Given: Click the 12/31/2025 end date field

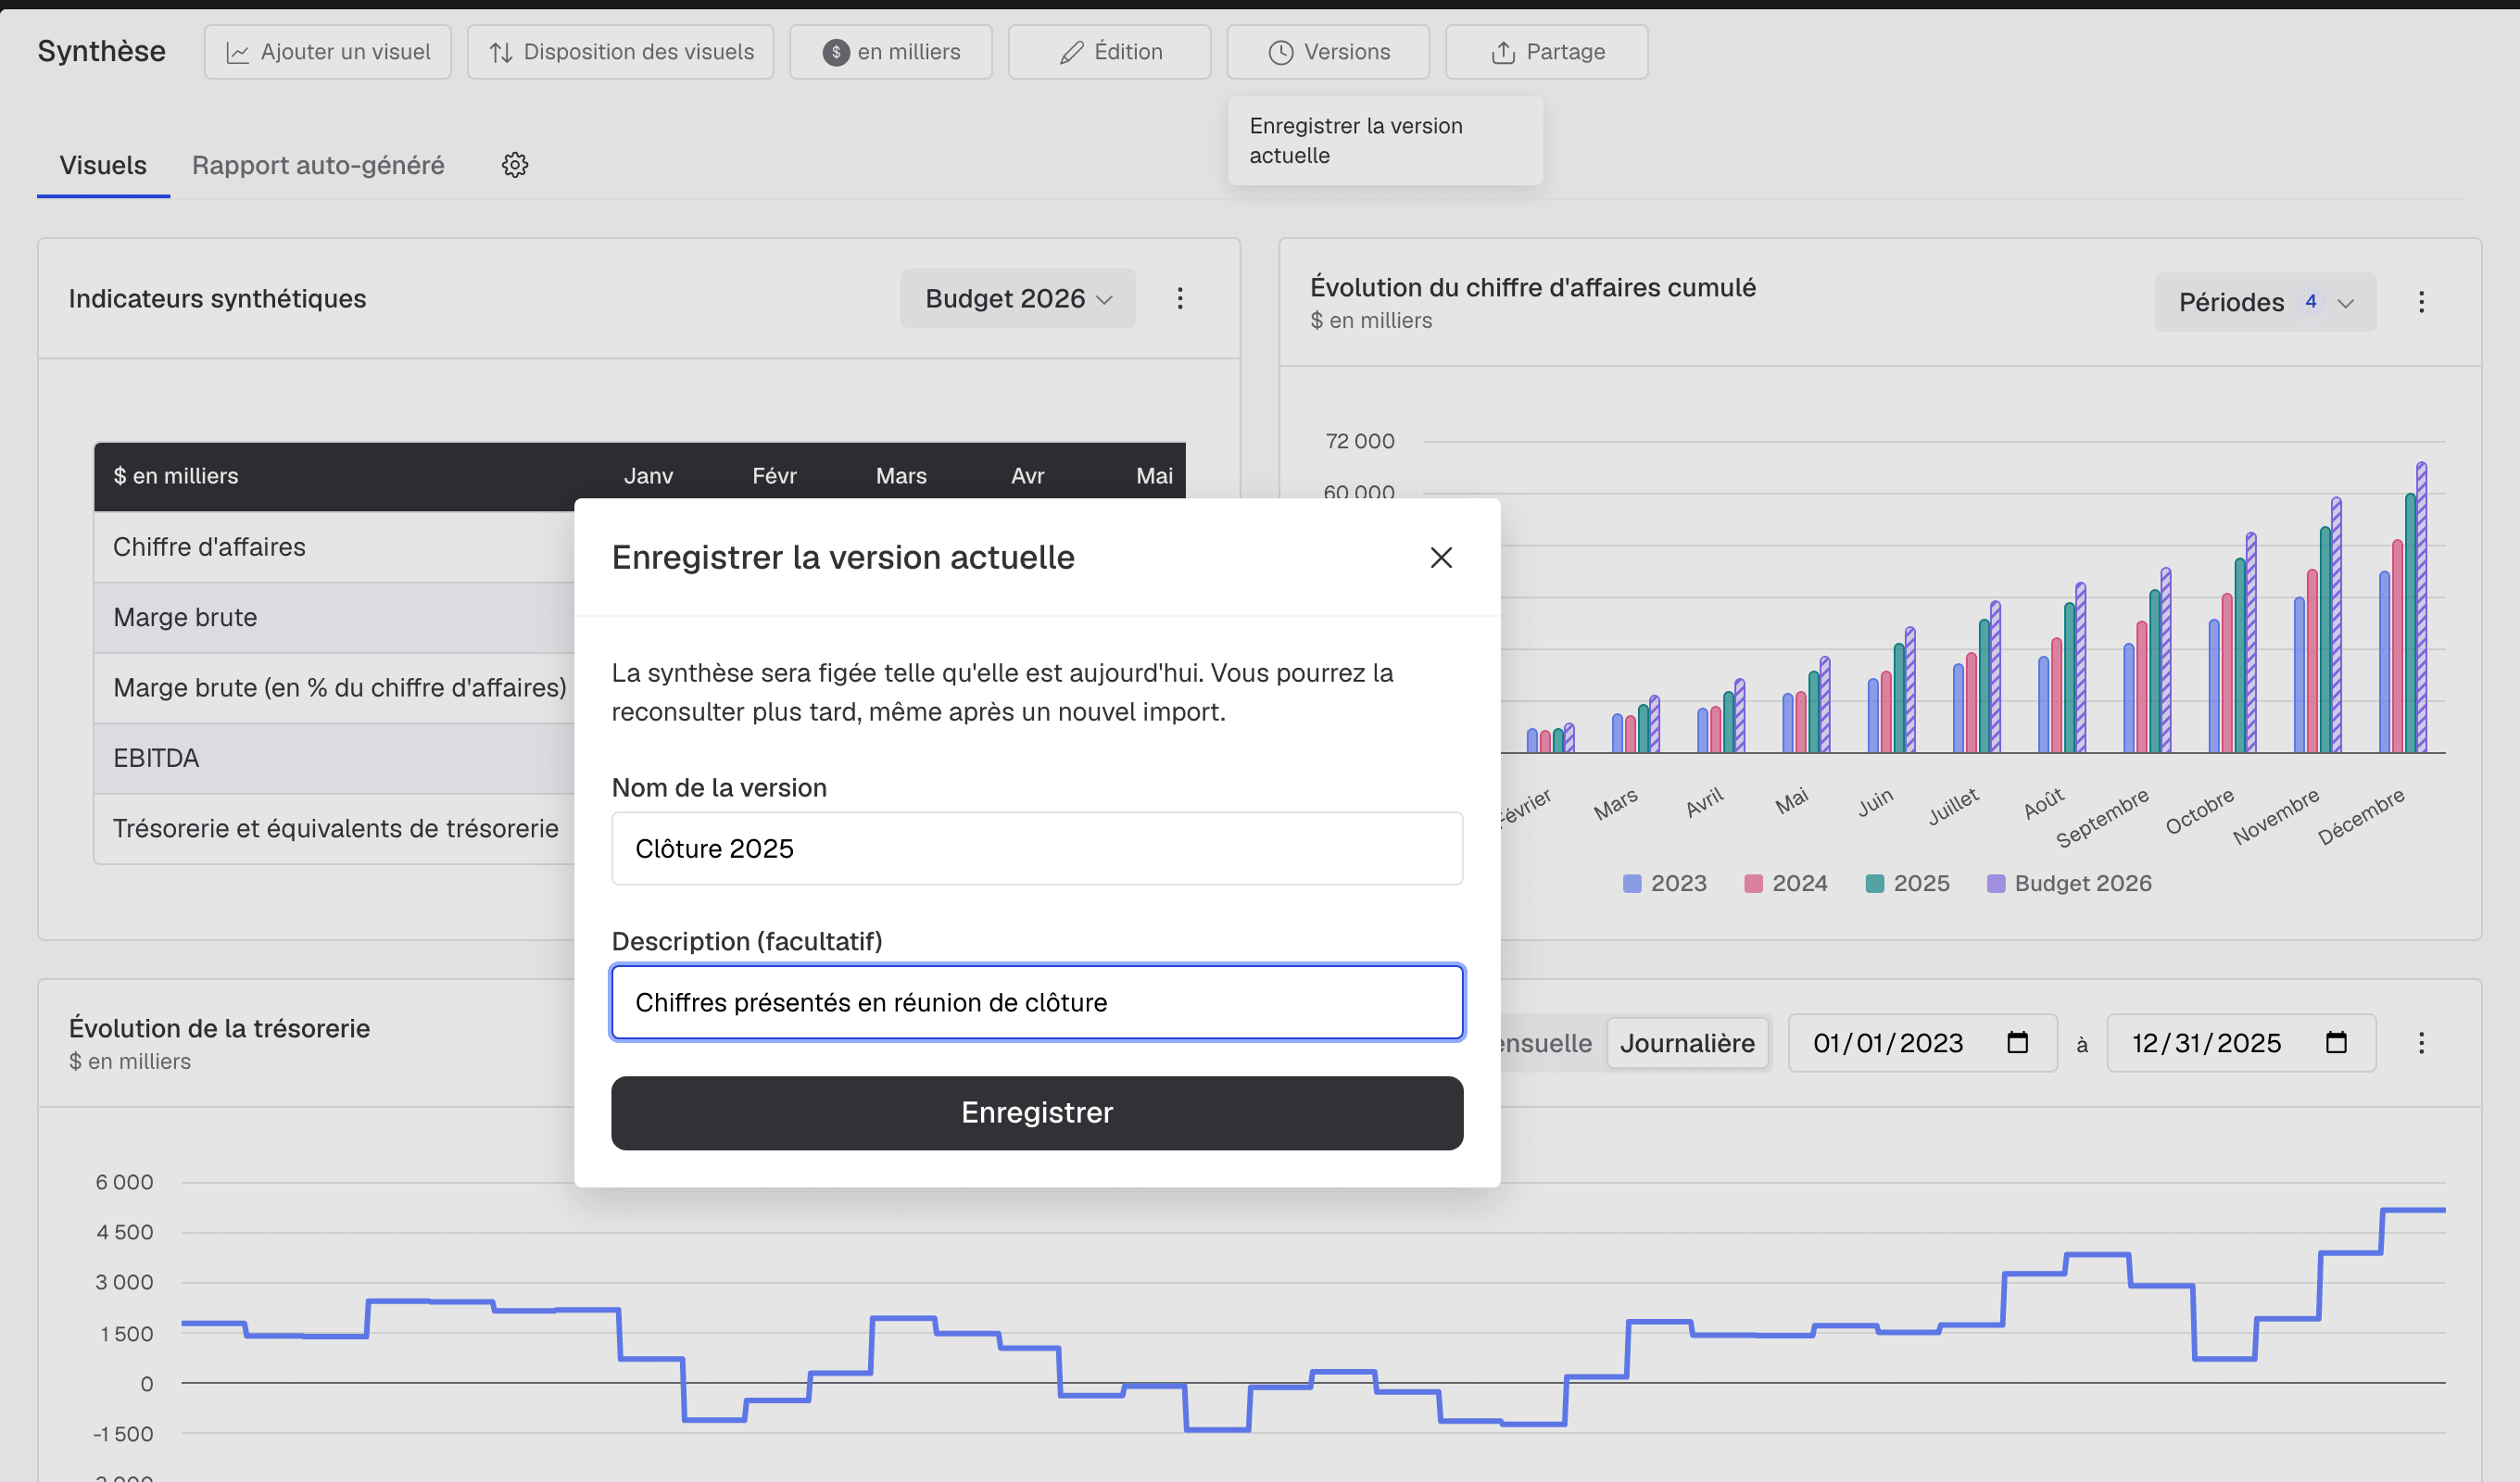Looking at the screenshot, I should [2241, 1043].
